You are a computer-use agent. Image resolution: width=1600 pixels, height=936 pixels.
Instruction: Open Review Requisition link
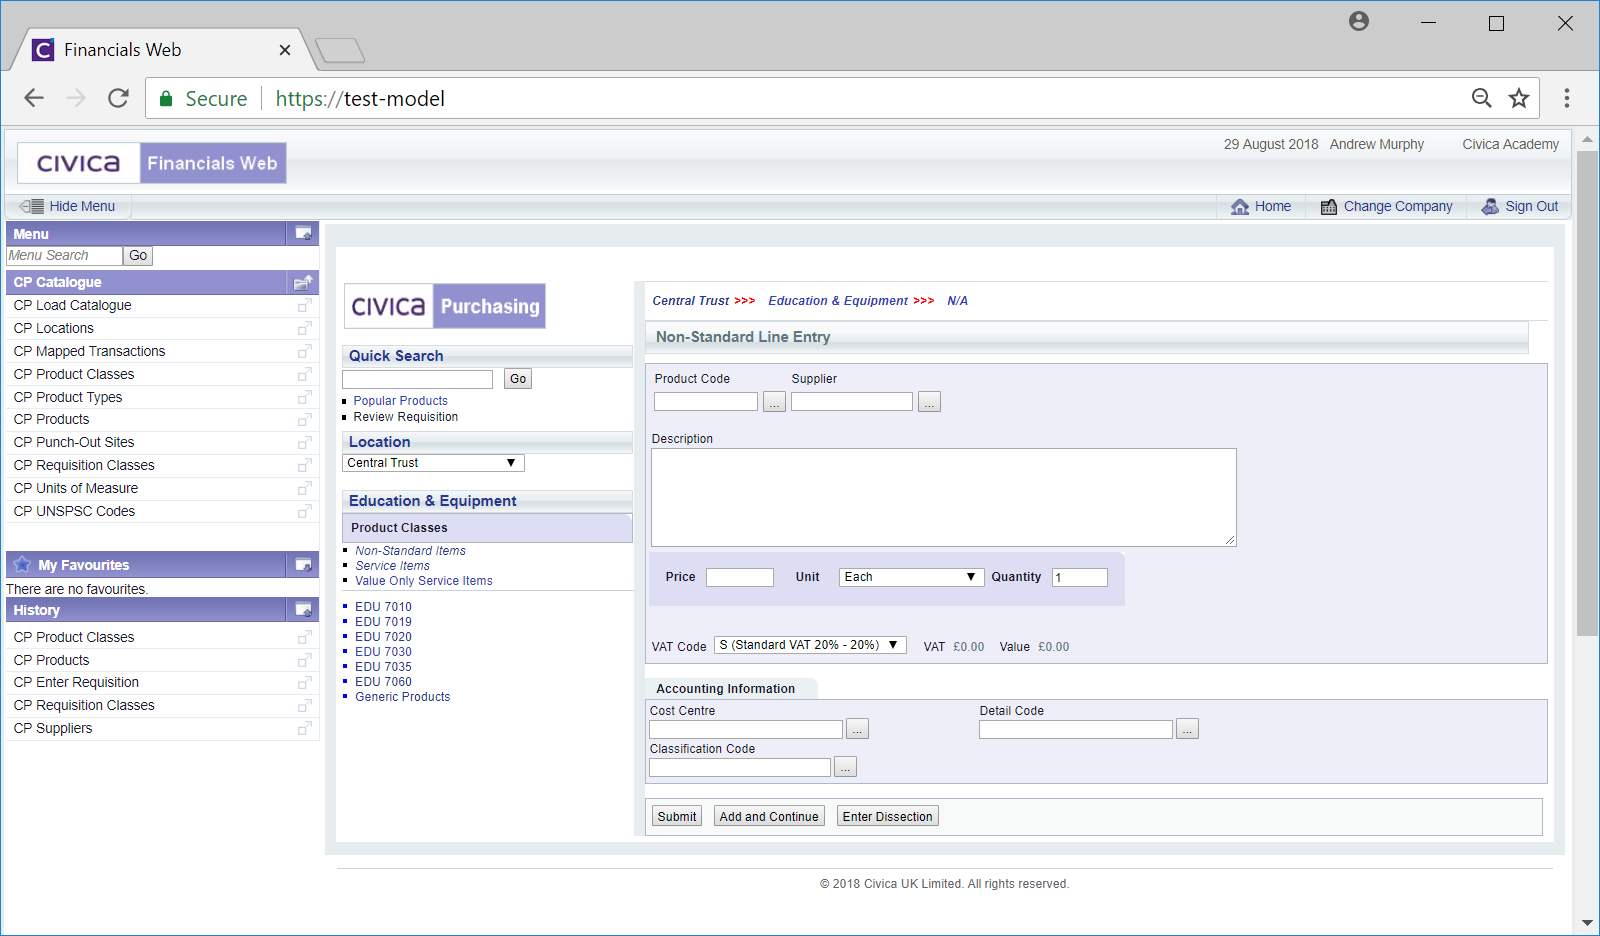[405, 417]
